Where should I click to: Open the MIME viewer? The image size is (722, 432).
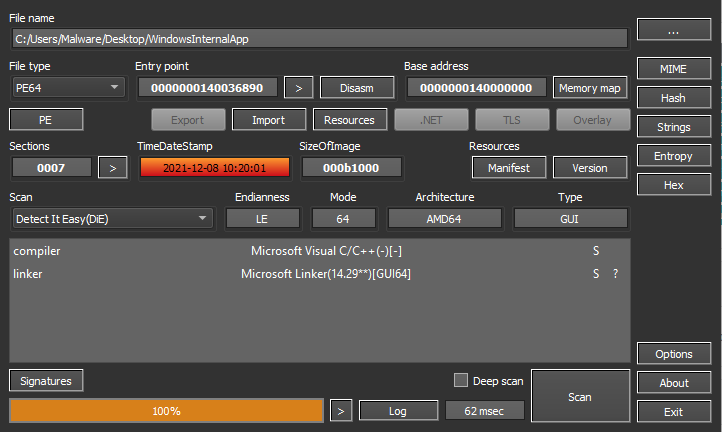coord(674,69)
